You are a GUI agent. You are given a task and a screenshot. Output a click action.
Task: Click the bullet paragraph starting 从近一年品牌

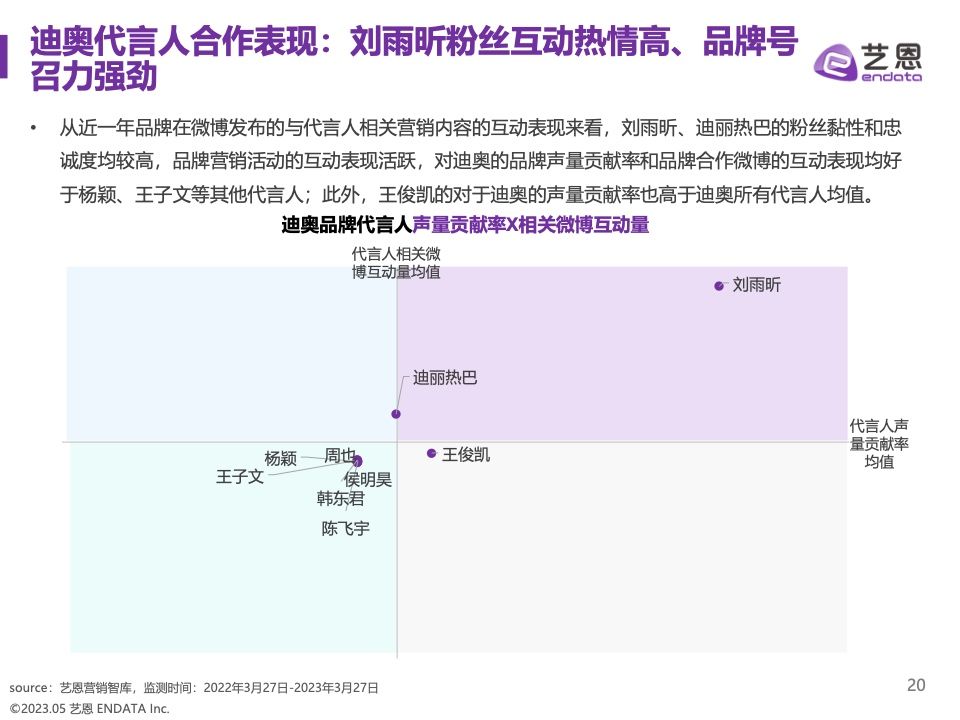(481, 162)
